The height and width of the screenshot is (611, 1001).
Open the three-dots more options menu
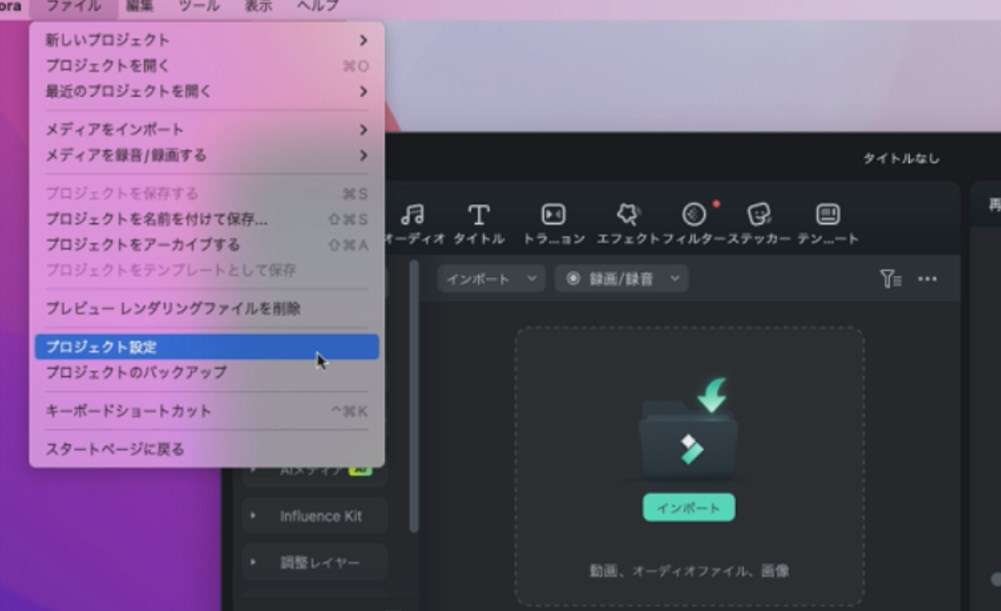click(x=927, y=279)
